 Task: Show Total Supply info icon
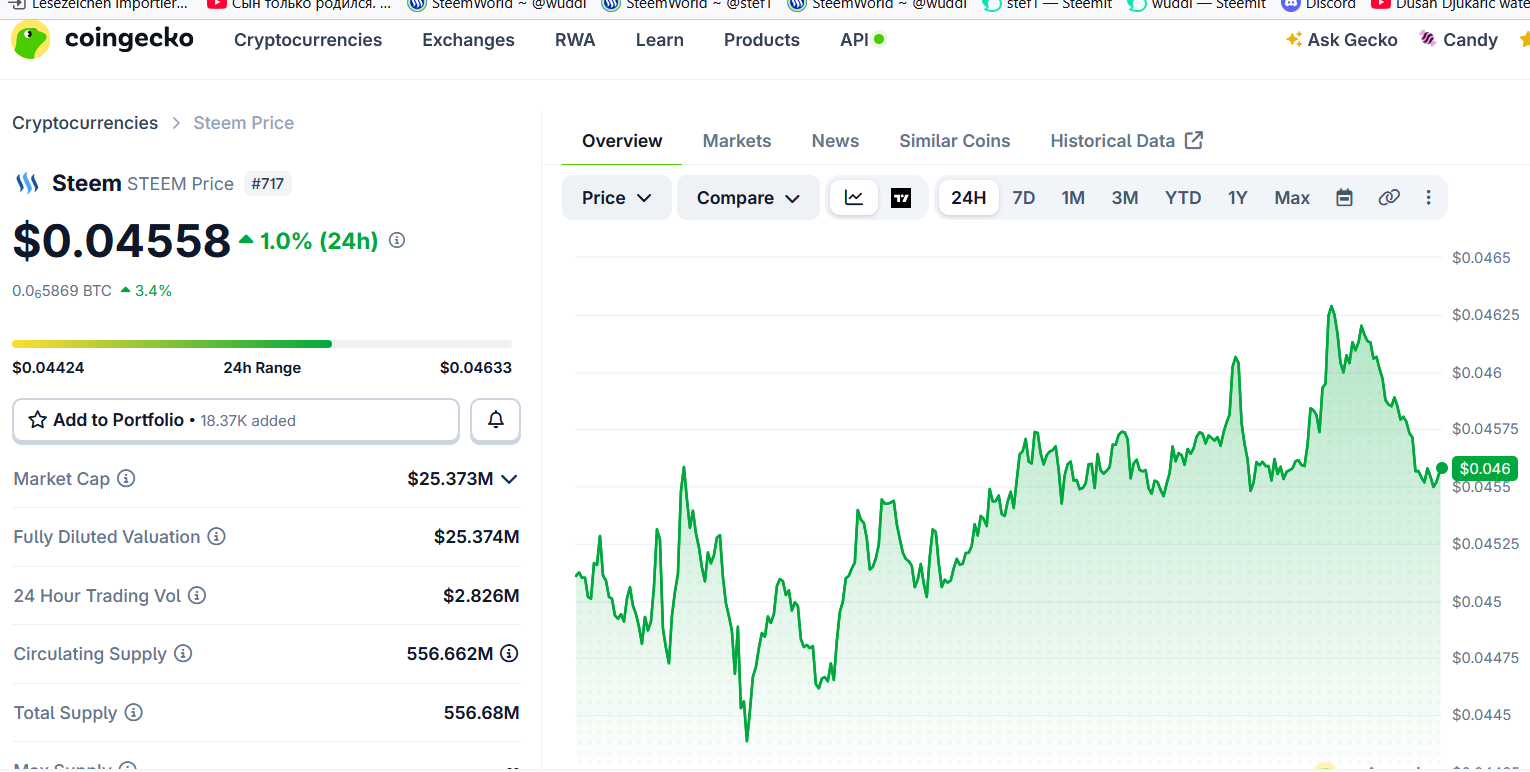(x=133, y=713)
